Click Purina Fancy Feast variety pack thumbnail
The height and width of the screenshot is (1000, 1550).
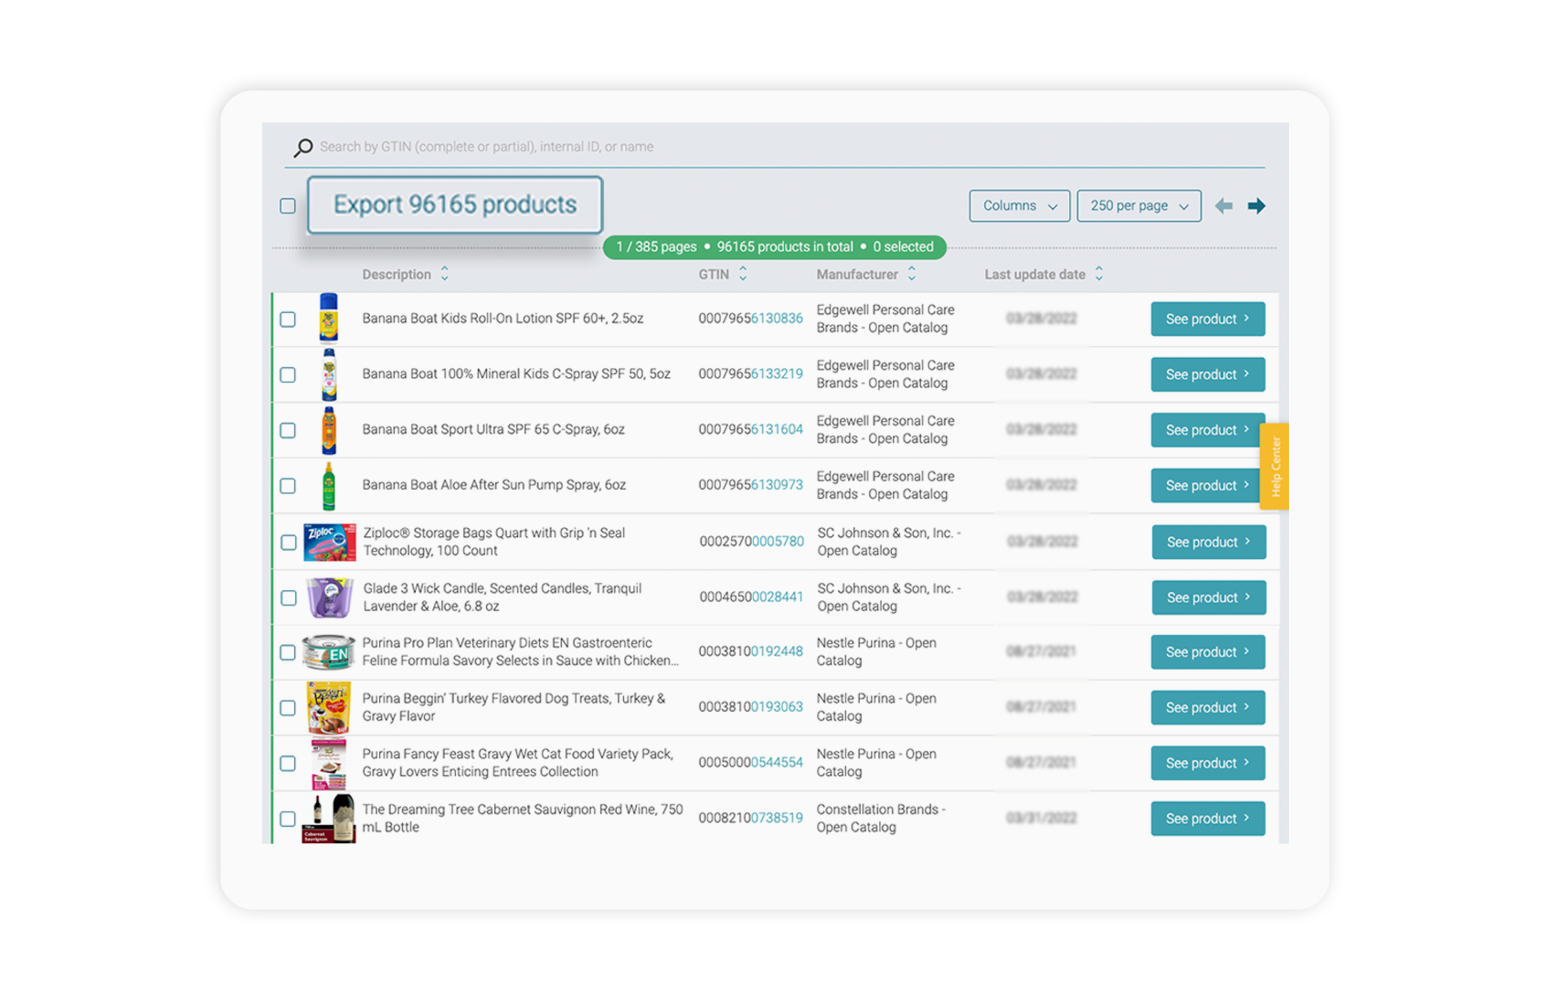click(329, 764)
